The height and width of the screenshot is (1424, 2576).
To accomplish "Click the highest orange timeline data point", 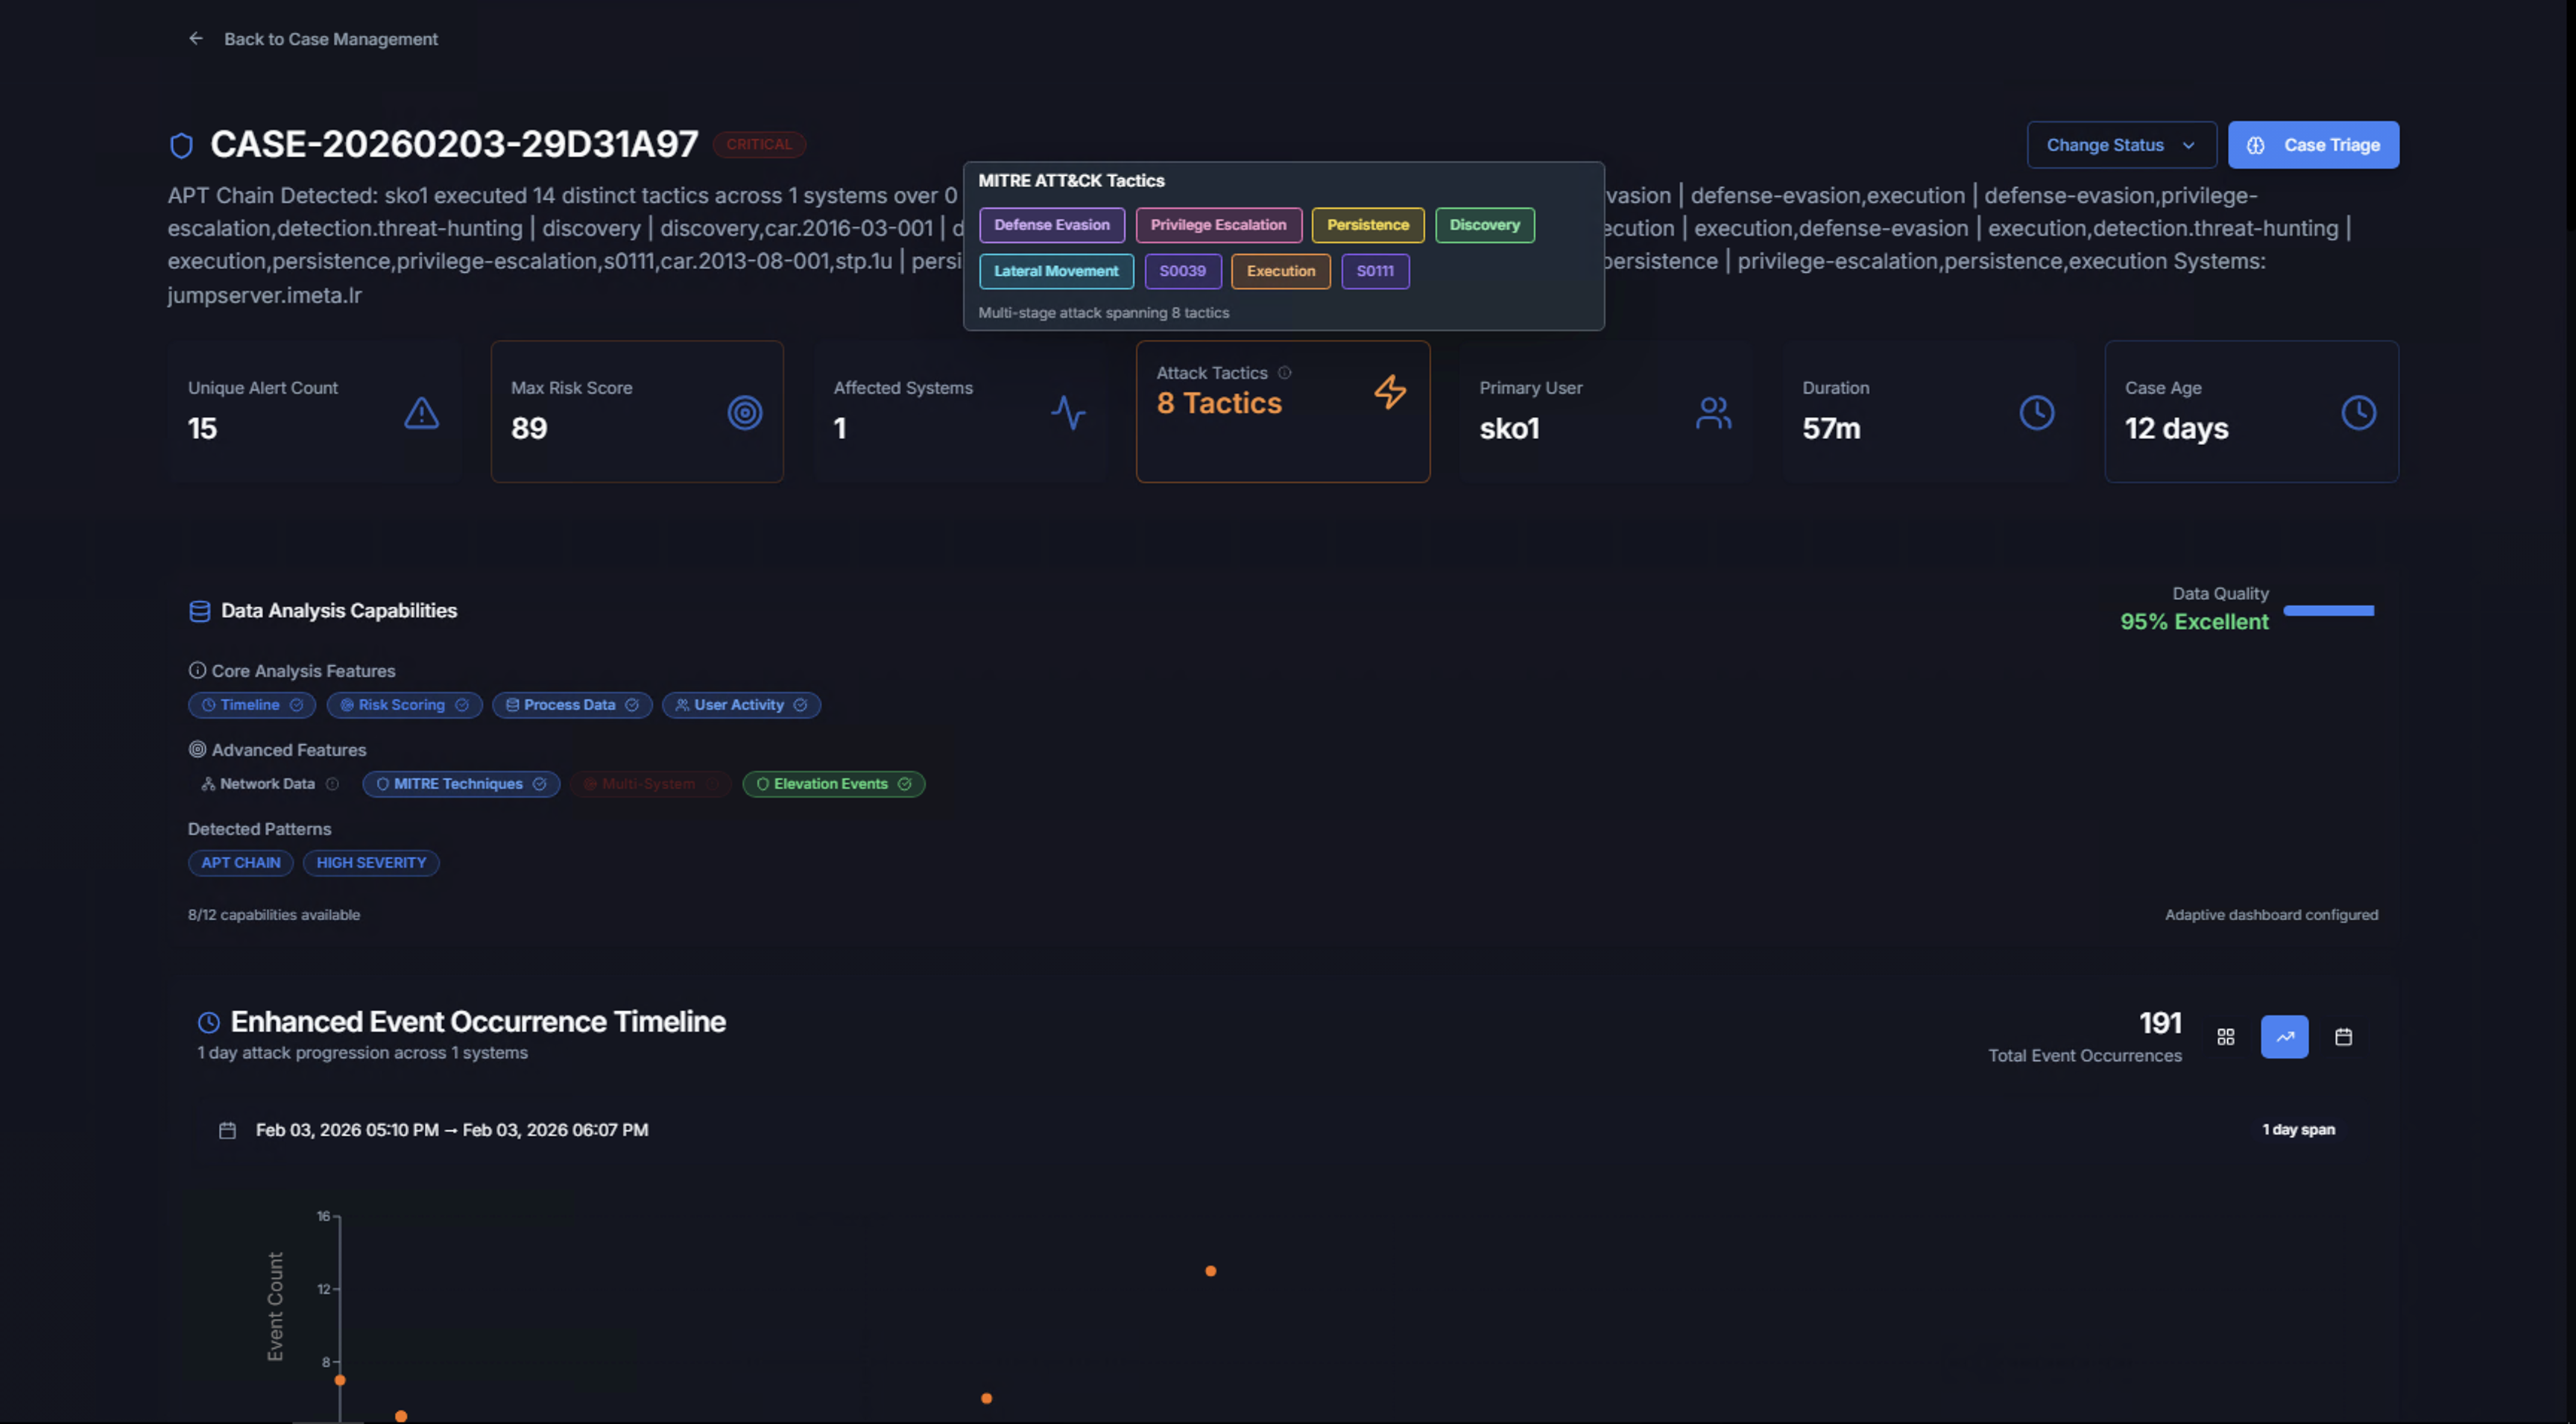I will [1210, 1272].
